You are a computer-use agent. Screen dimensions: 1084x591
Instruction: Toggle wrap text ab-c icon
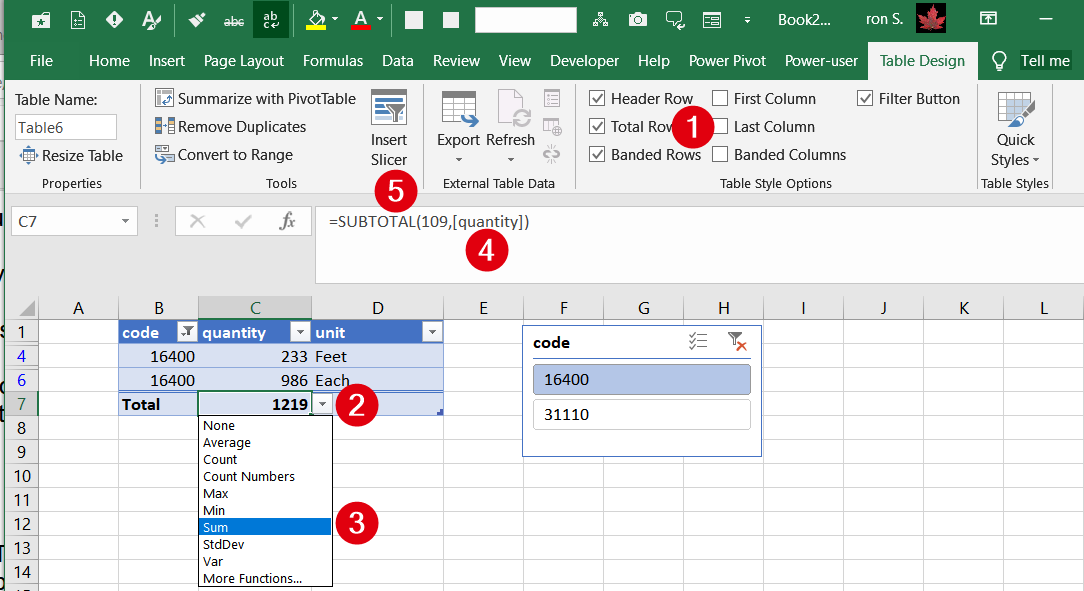point(271,19)
